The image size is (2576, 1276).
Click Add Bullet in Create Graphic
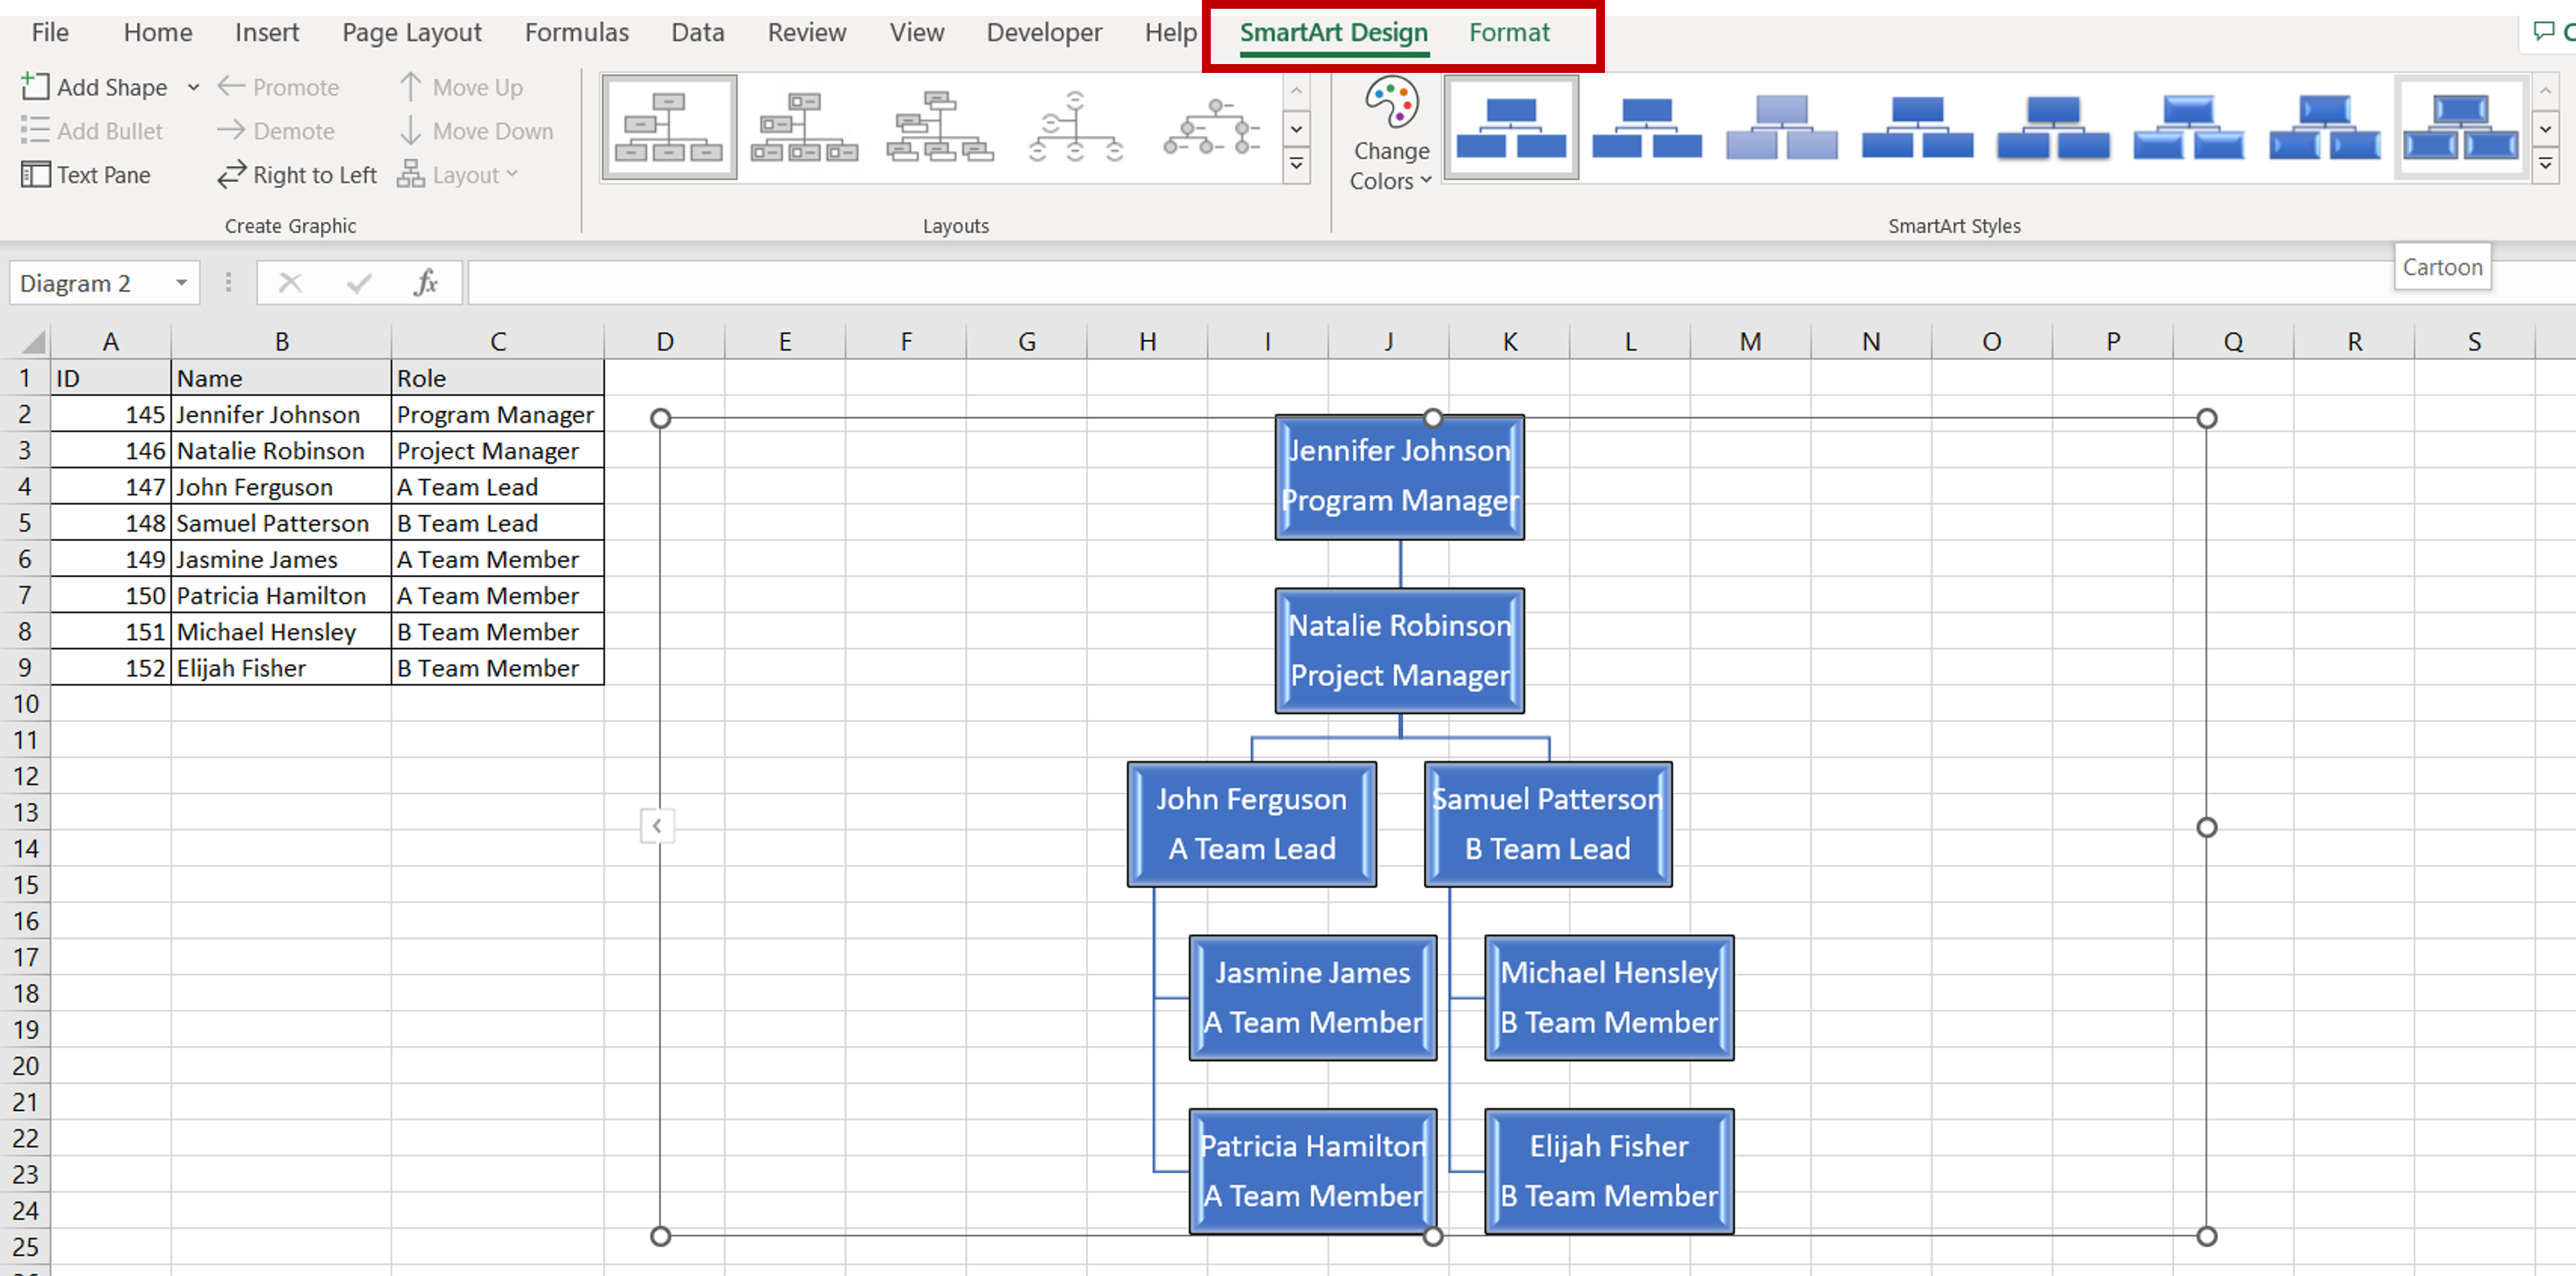pos(92,131)
